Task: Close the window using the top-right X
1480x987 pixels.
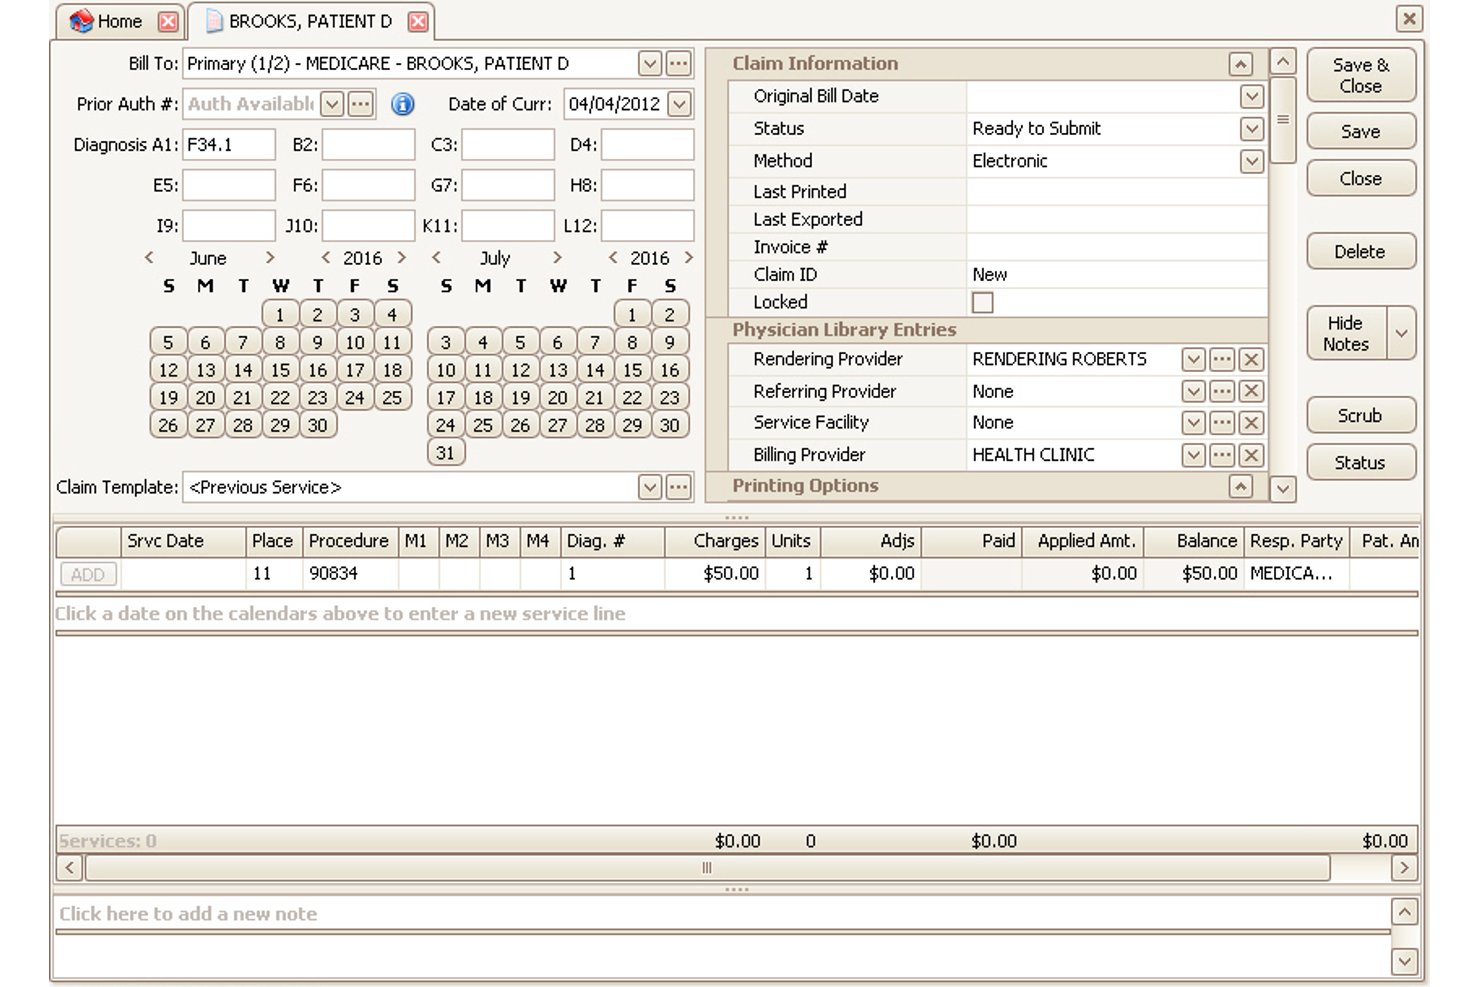Action: pos(1409,18)
